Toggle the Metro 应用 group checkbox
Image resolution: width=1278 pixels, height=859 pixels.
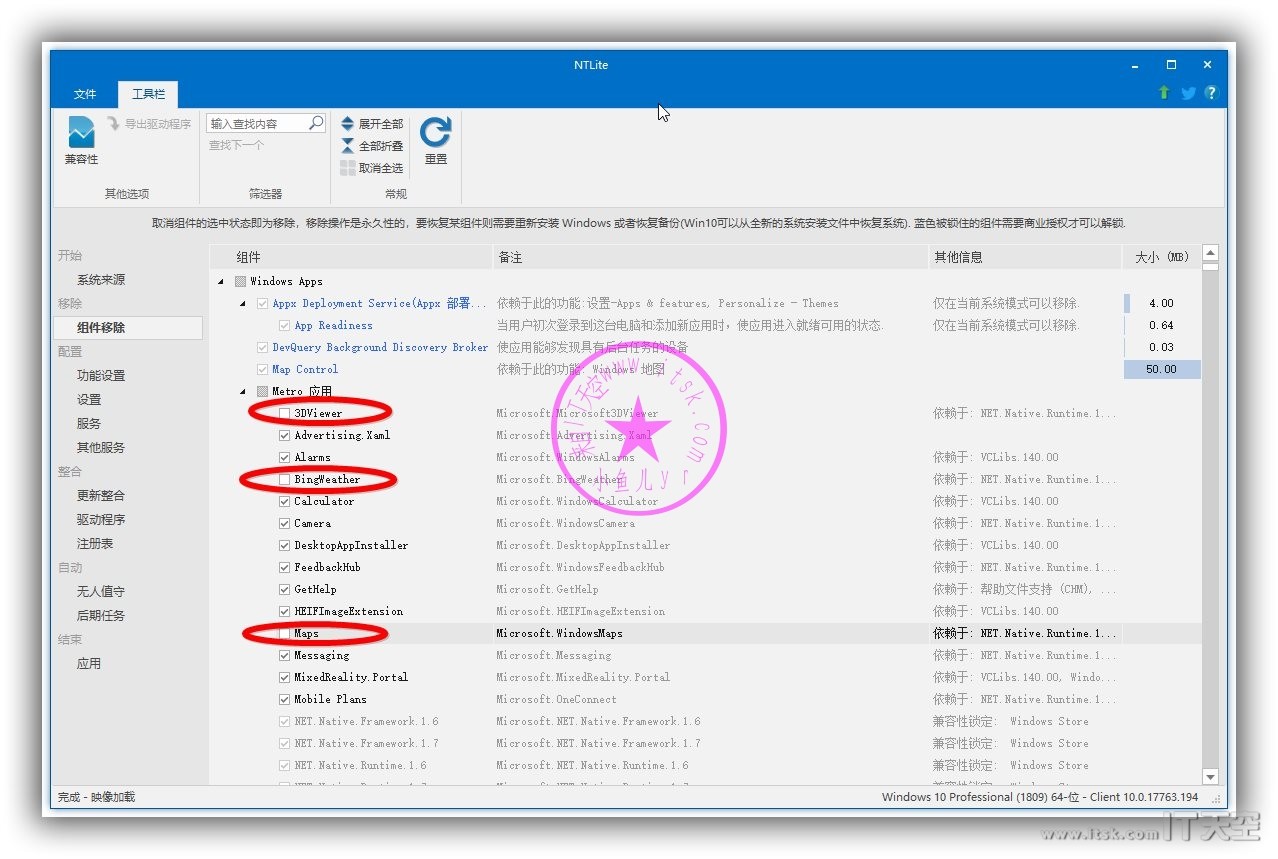(x=262, y=391)
